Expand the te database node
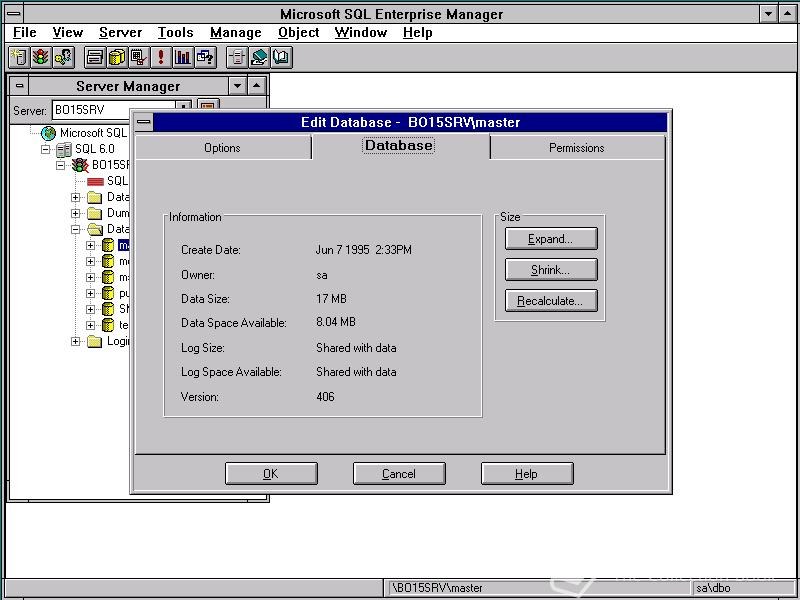The height and width of the screenshot is (600, 800). pos(90,325)
